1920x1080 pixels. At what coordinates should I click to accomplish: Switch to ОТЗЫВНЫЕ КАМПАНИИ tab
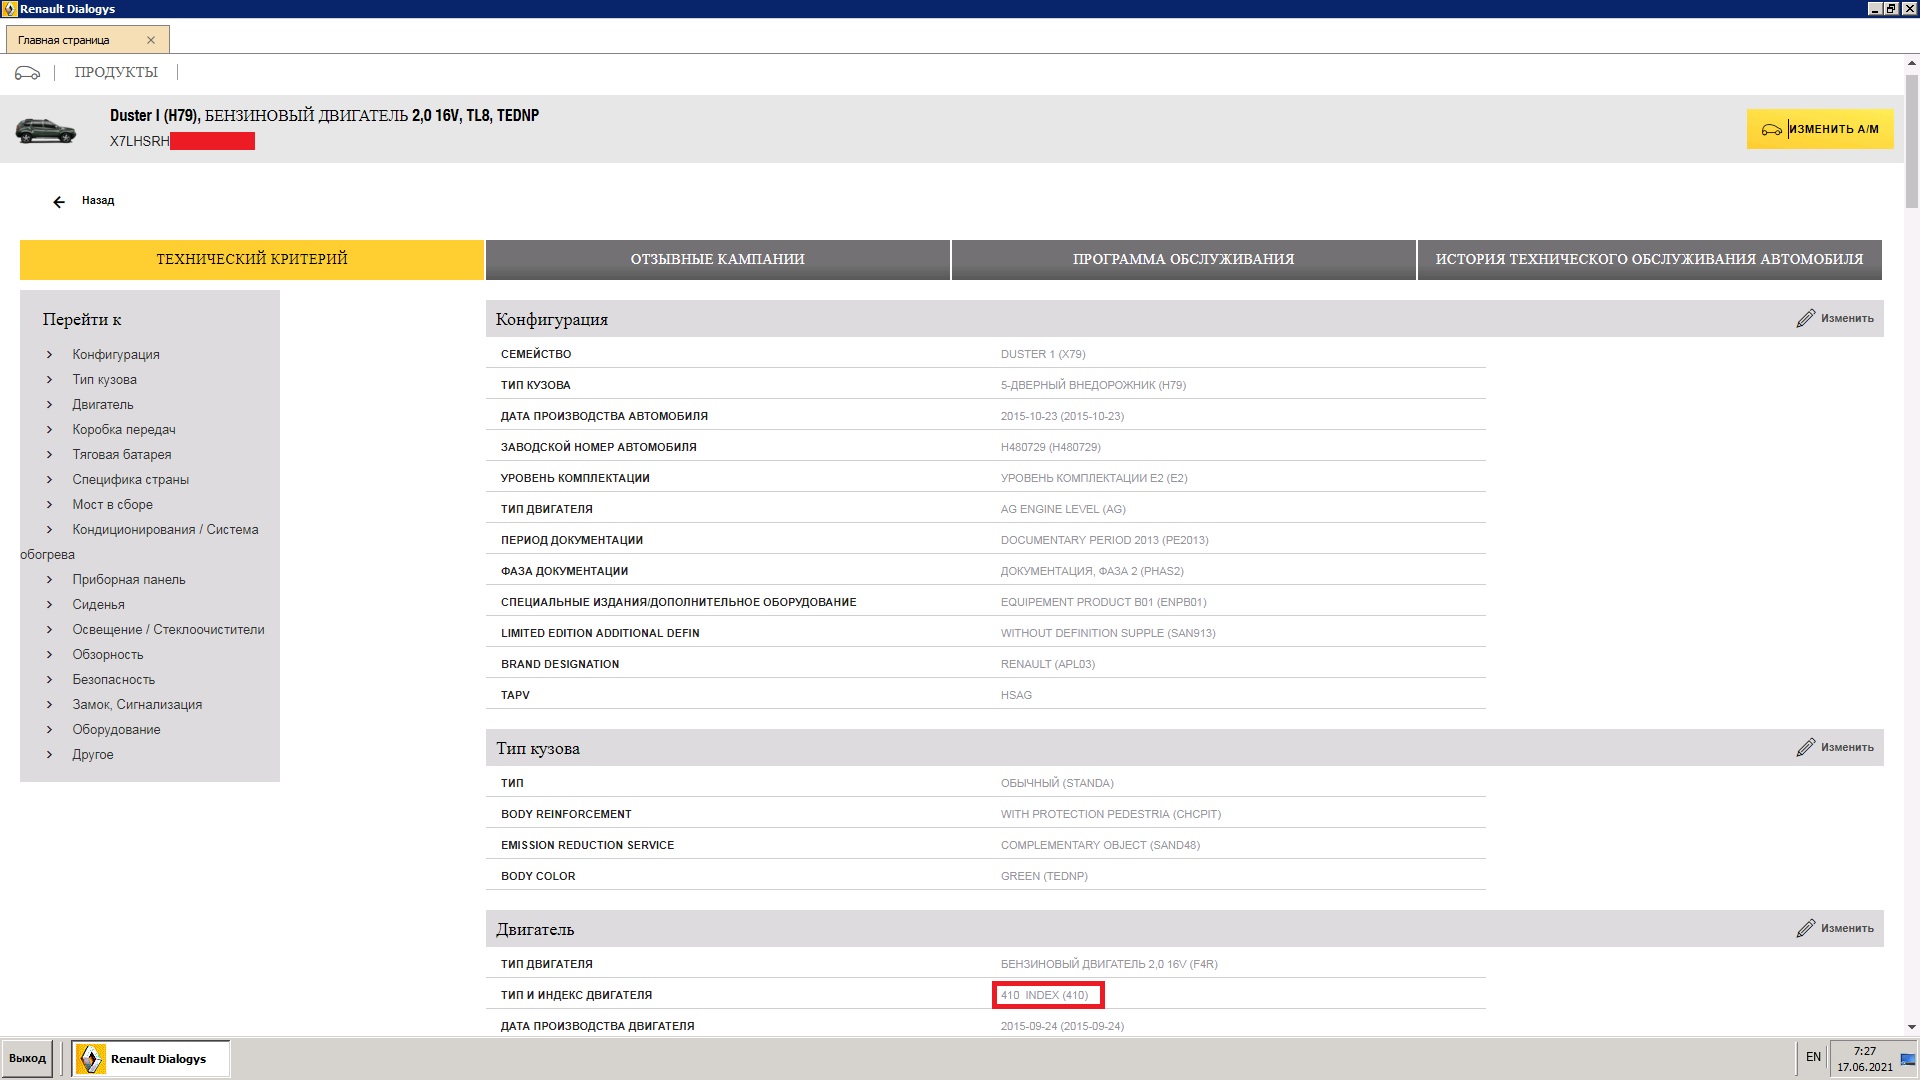(x=718, y=259)
